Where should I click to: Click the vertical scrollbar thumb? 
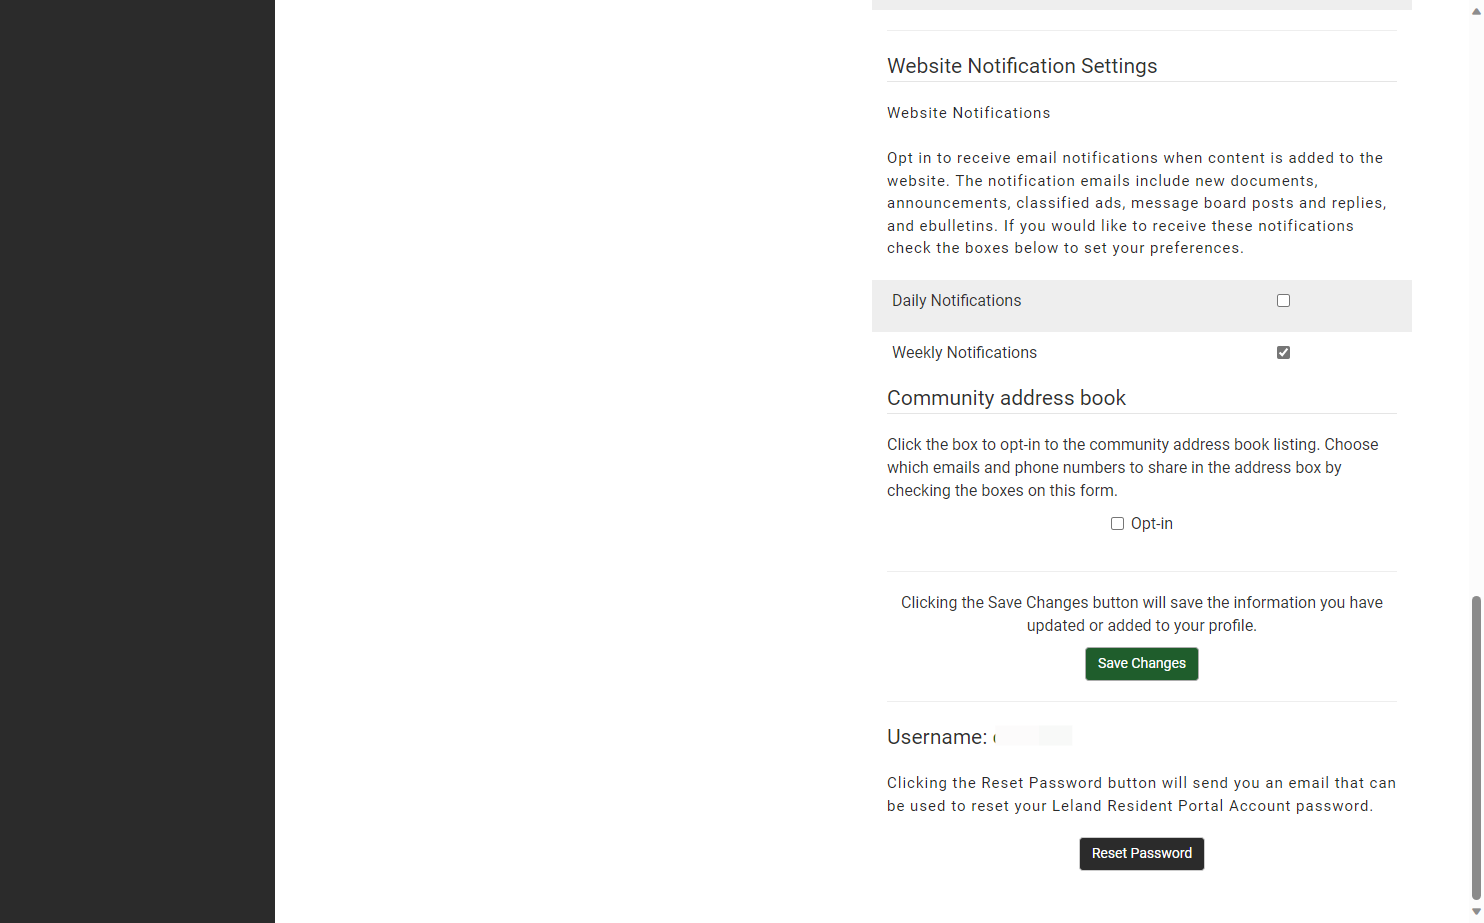tap(1476, 748)
